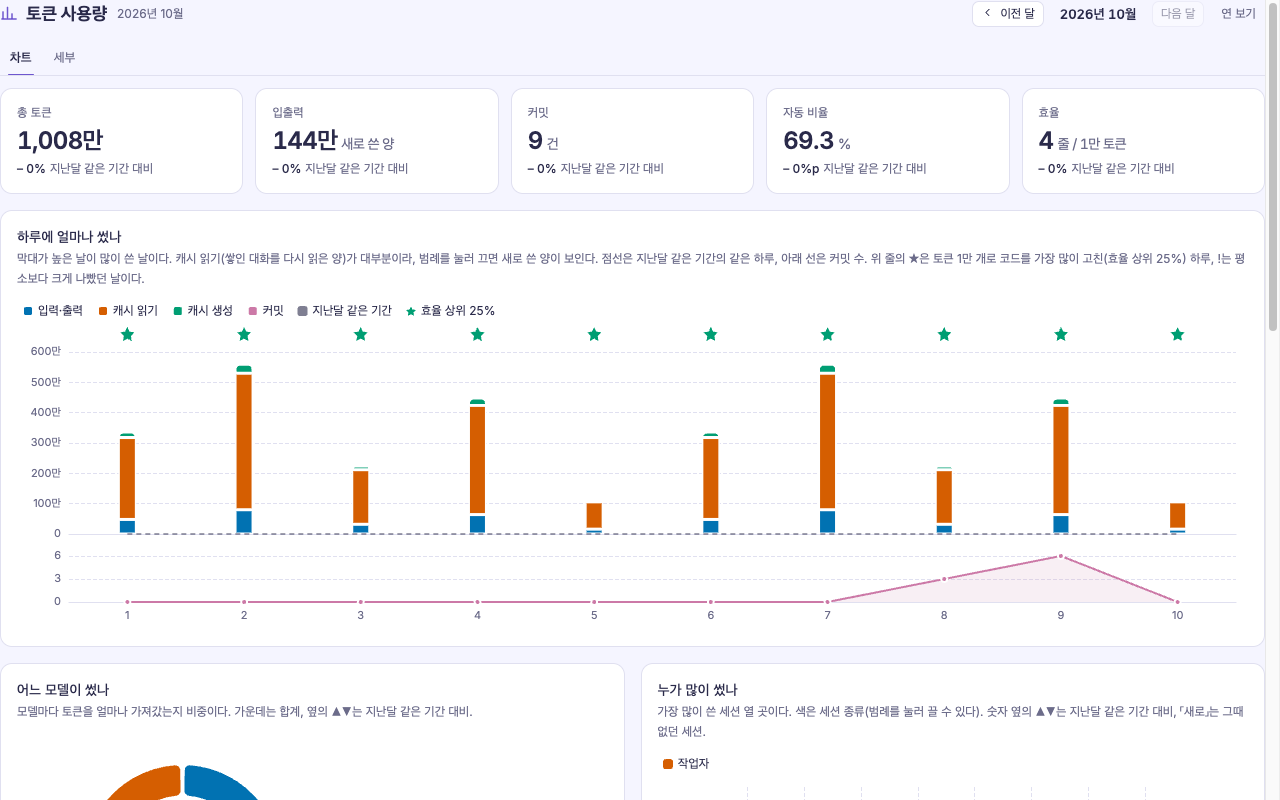Viewport: 1280px width, 800px height.
Task: Click the green star above day 3
Action: click(x=361, y=334)
